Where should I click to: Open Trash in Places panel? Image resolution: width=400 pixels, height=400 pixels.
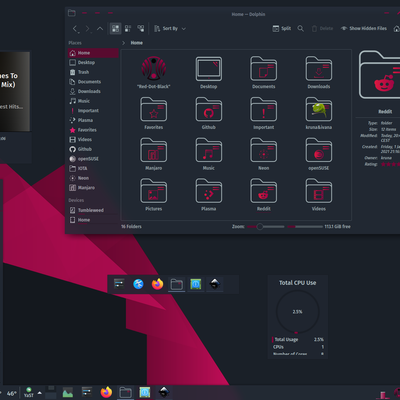pos(93,72)
